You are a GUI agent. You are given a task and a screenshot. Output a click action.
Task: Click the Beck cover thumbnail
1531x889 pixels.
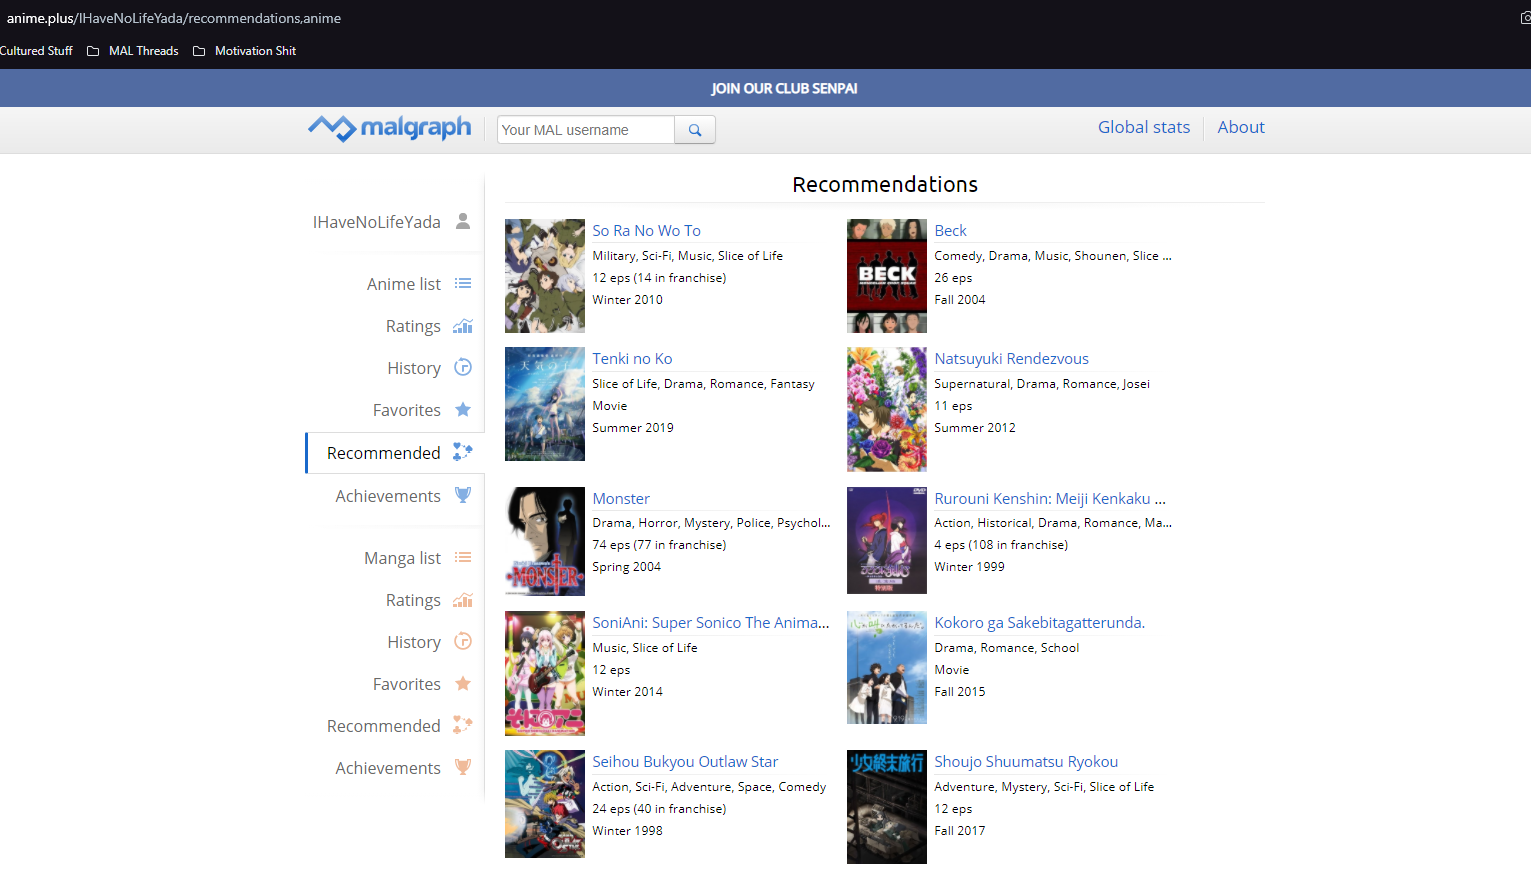pyautogui.click(x=886, y=276)
